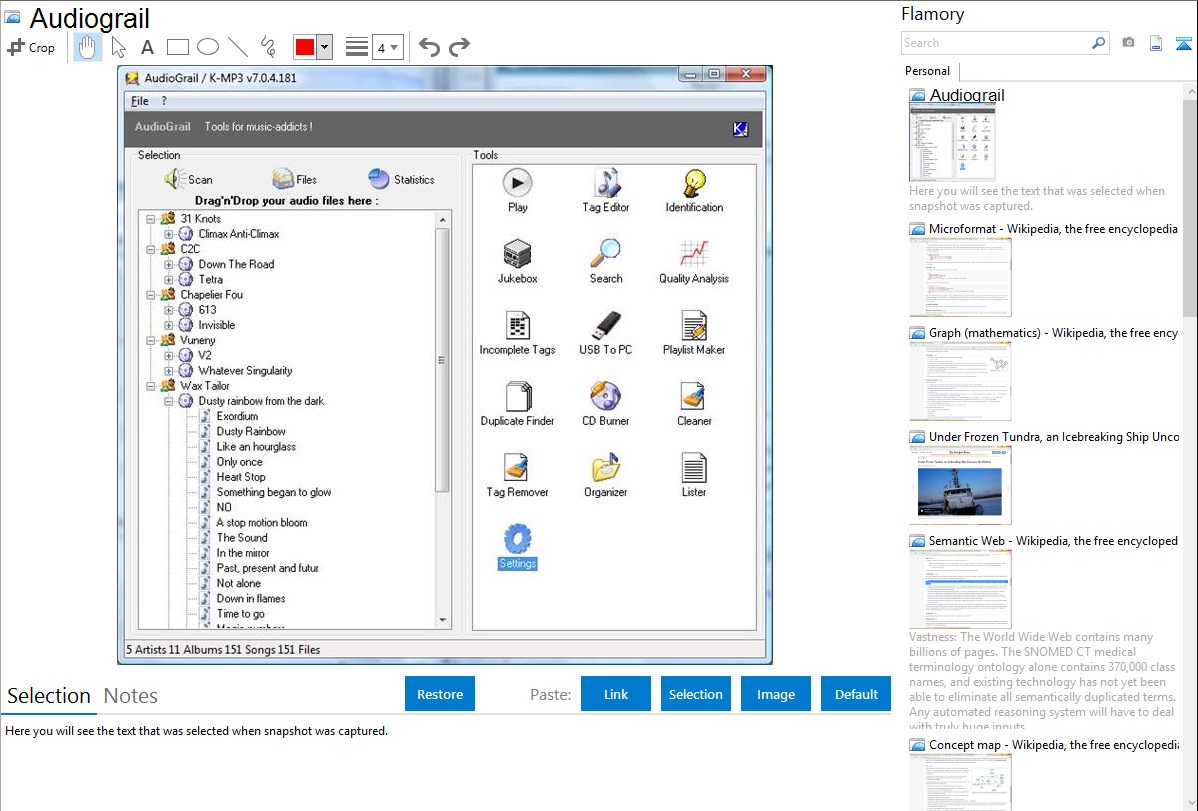Viewport: 1198px width, 811px height.
Task: Open the ? help menu
Action: pyautogui.click(x=164, y=101)
